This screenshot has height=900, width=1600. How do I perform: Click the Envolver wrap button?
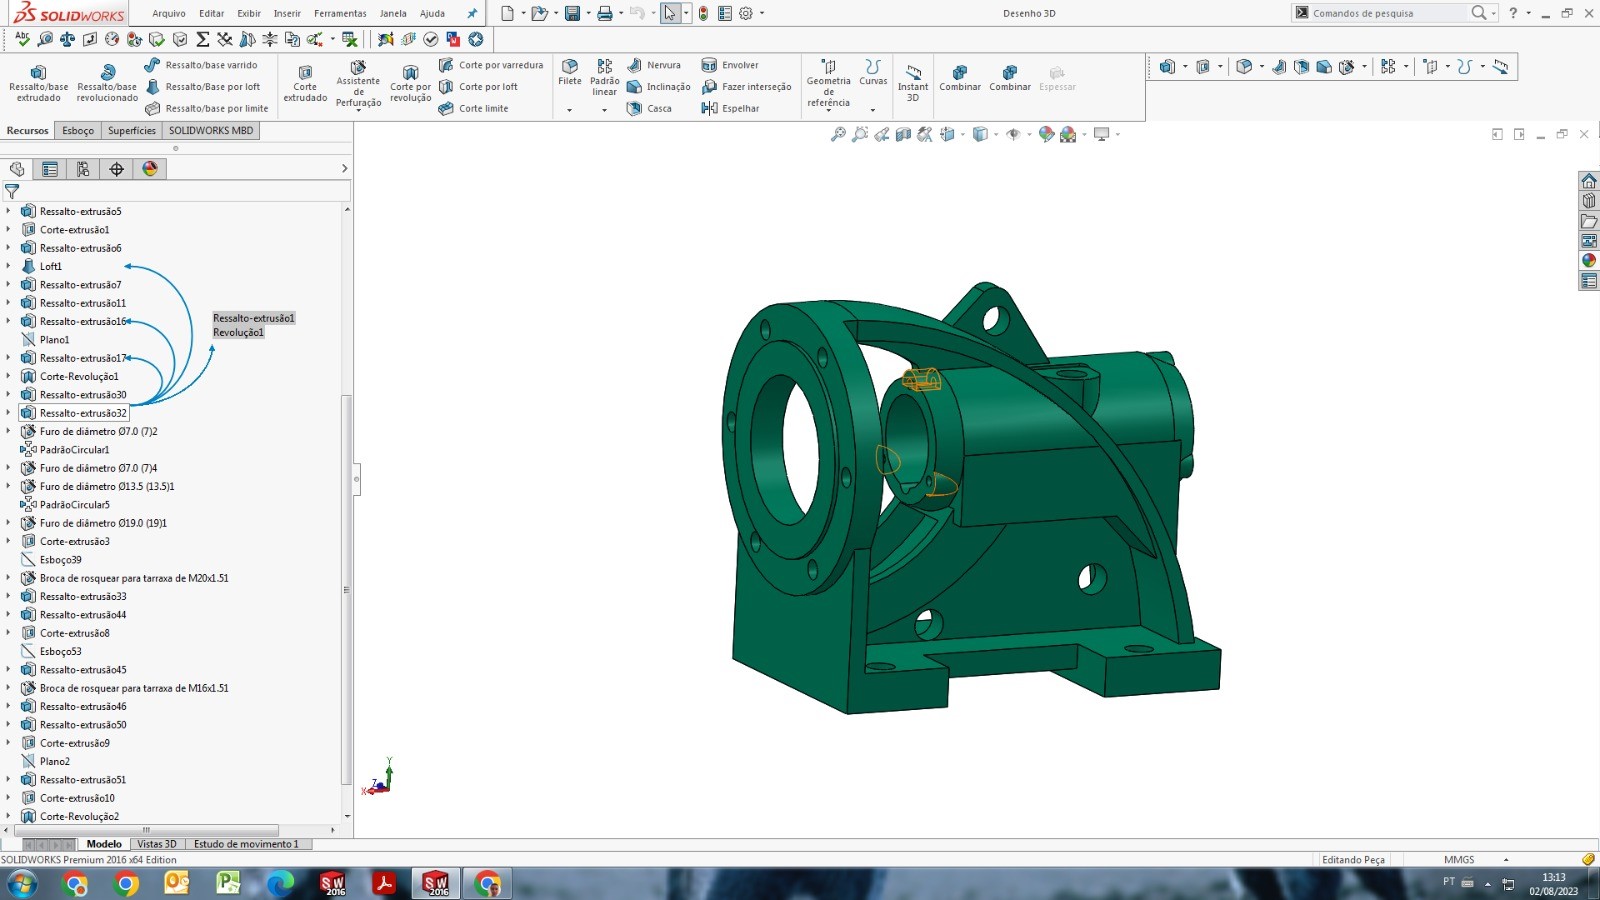click(730, 65)
